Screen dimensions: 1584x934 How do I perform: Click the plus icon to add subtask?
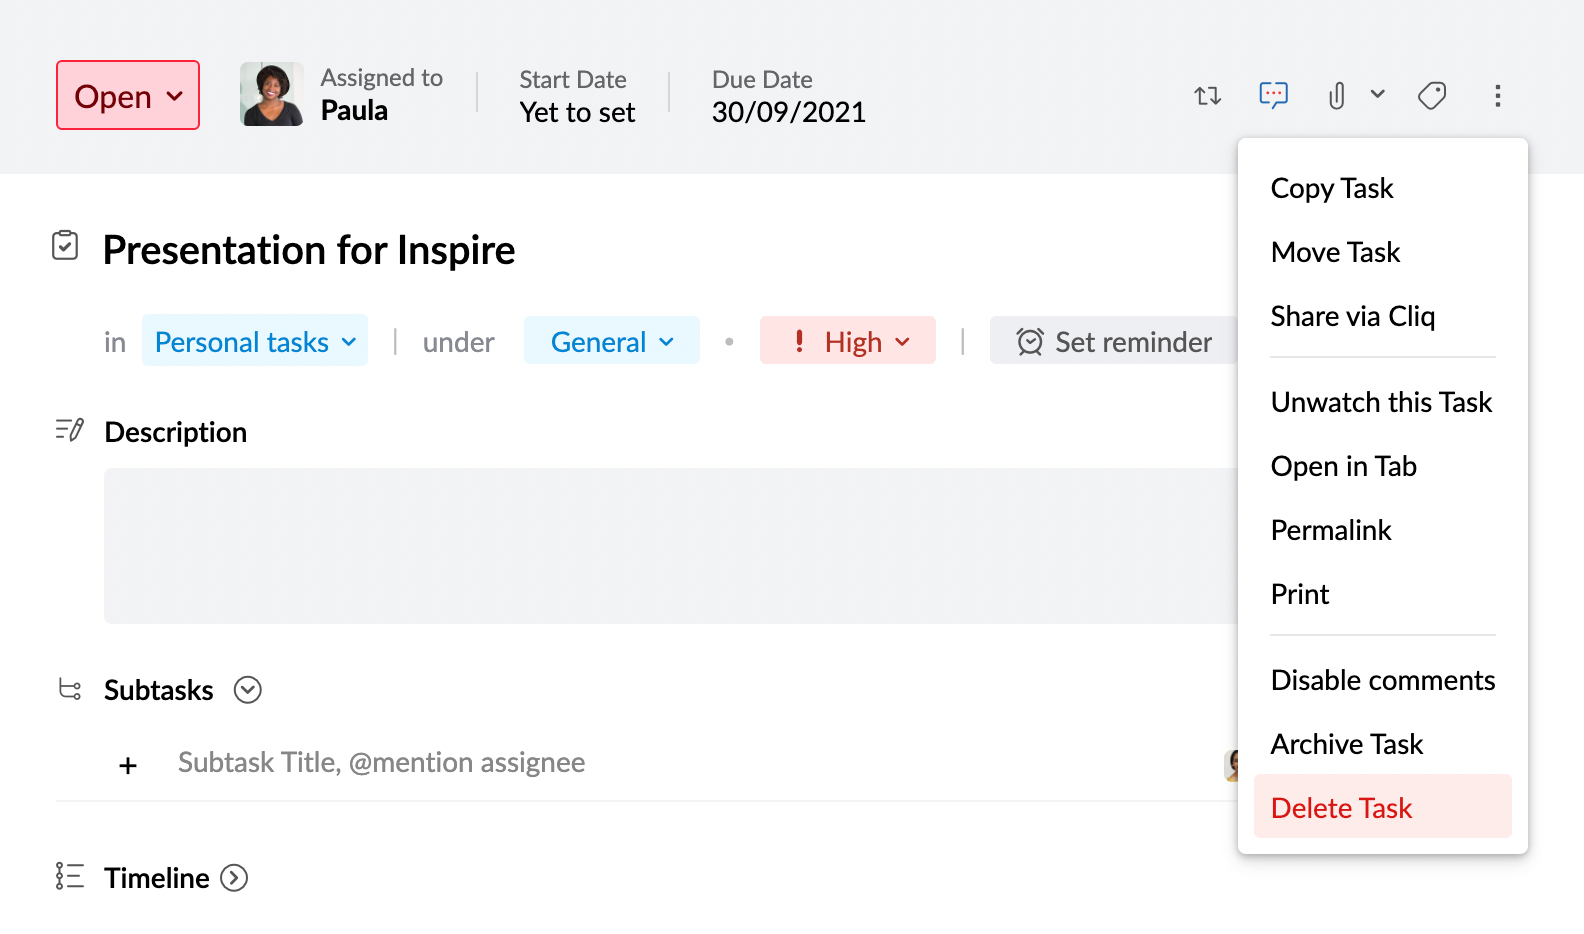[x=128, y=766]
